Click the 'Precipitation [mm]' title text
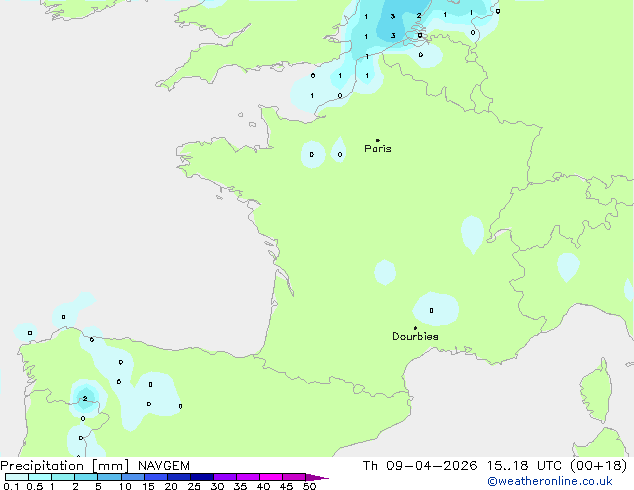Screen dimensions: 634x490 pyautogui.click(x=64, y=466)
